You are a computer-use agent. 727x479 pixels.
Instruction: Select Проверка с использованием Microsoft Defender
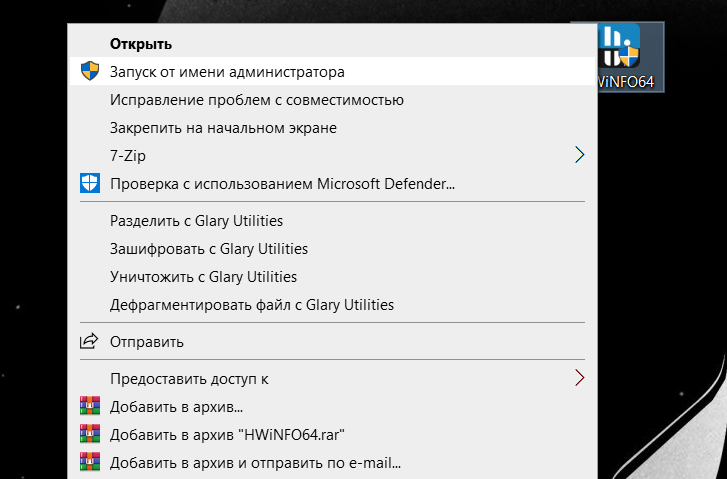pyautogui.click(x=332, y=184)
